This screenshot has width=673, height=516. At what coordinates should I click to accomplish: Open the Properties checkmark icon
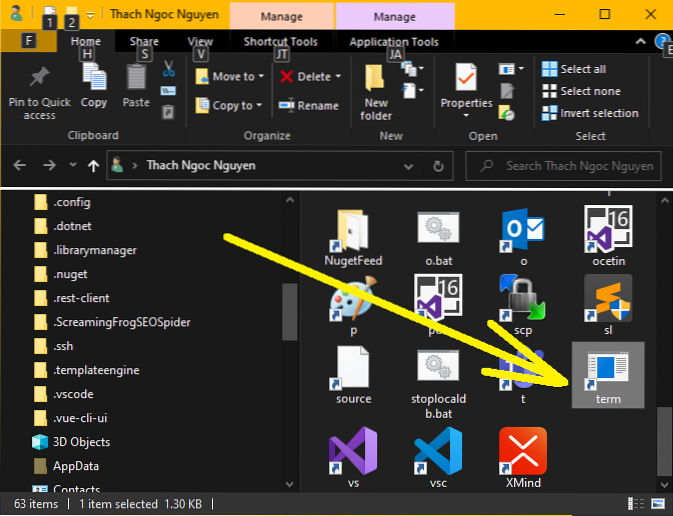click(465, 78)
